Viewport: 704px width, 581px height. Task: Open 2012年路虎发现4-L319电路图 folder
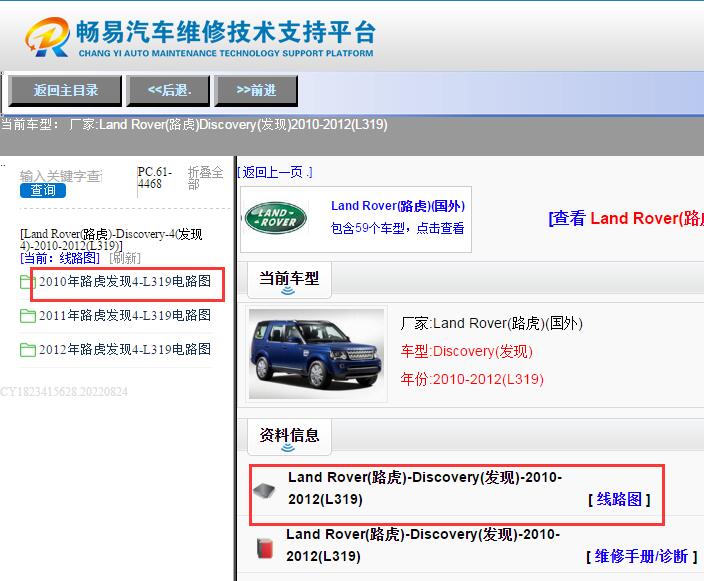[125, 349]
